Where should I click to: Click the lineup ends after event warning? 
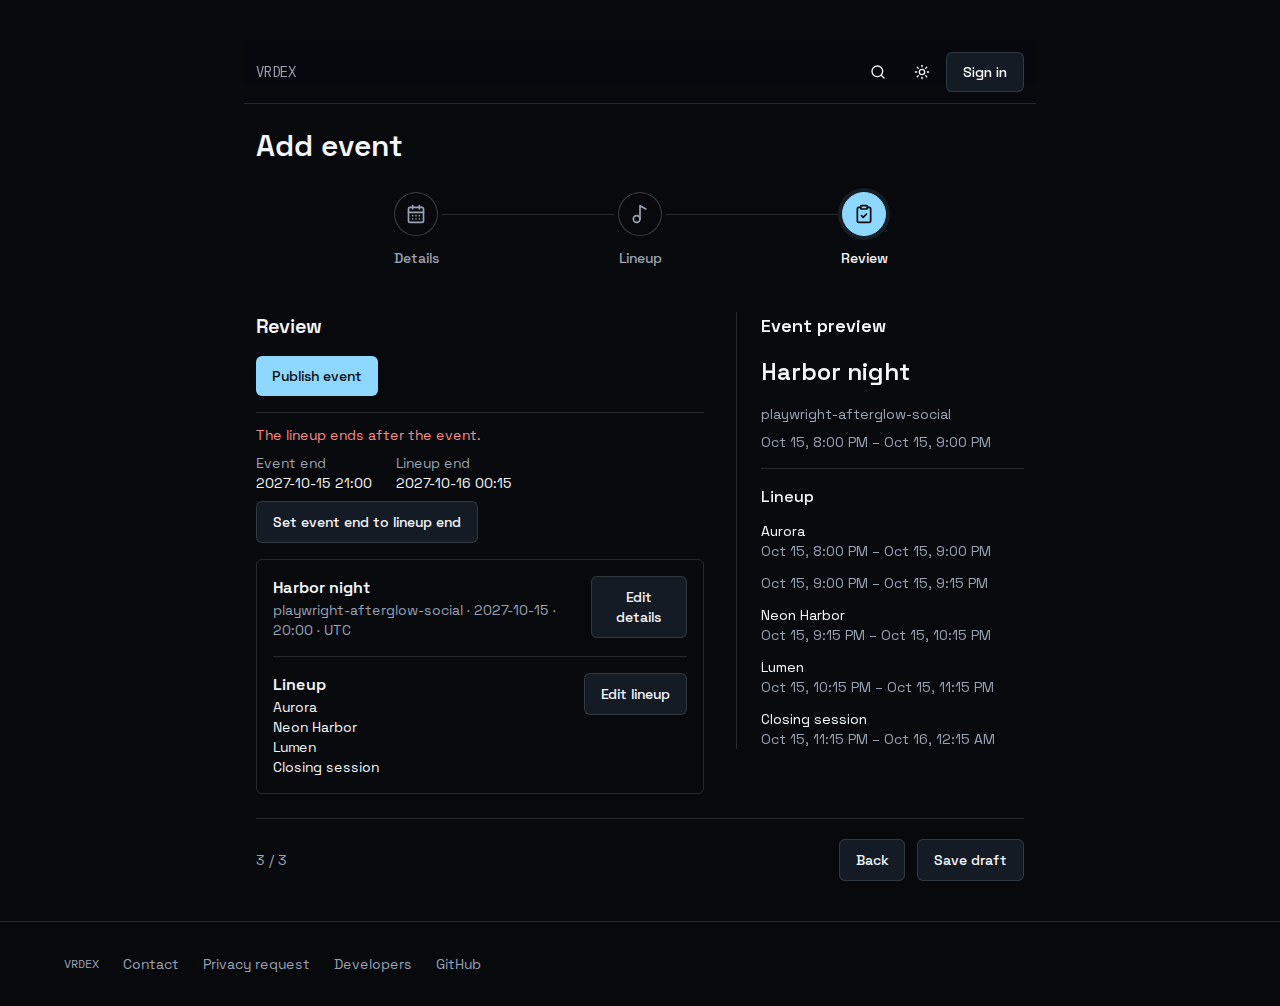click(x=368, y=435)
